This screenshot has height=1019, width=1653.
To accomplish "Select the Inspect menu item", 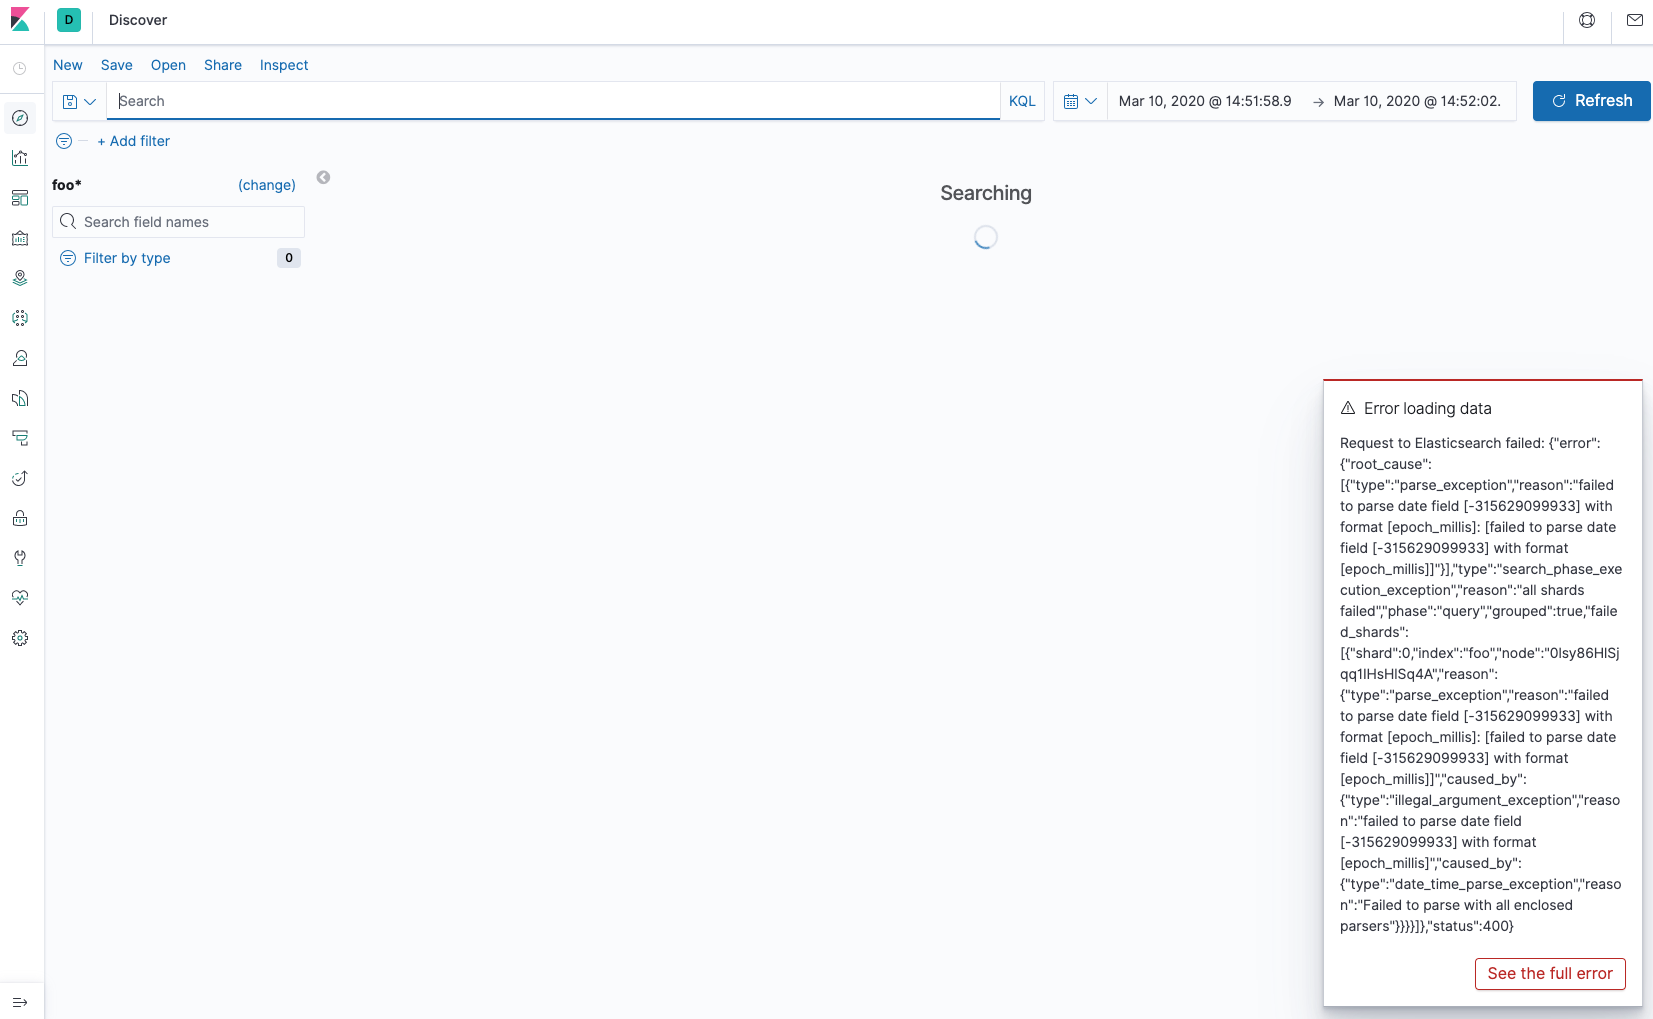I will coord(283,65).
